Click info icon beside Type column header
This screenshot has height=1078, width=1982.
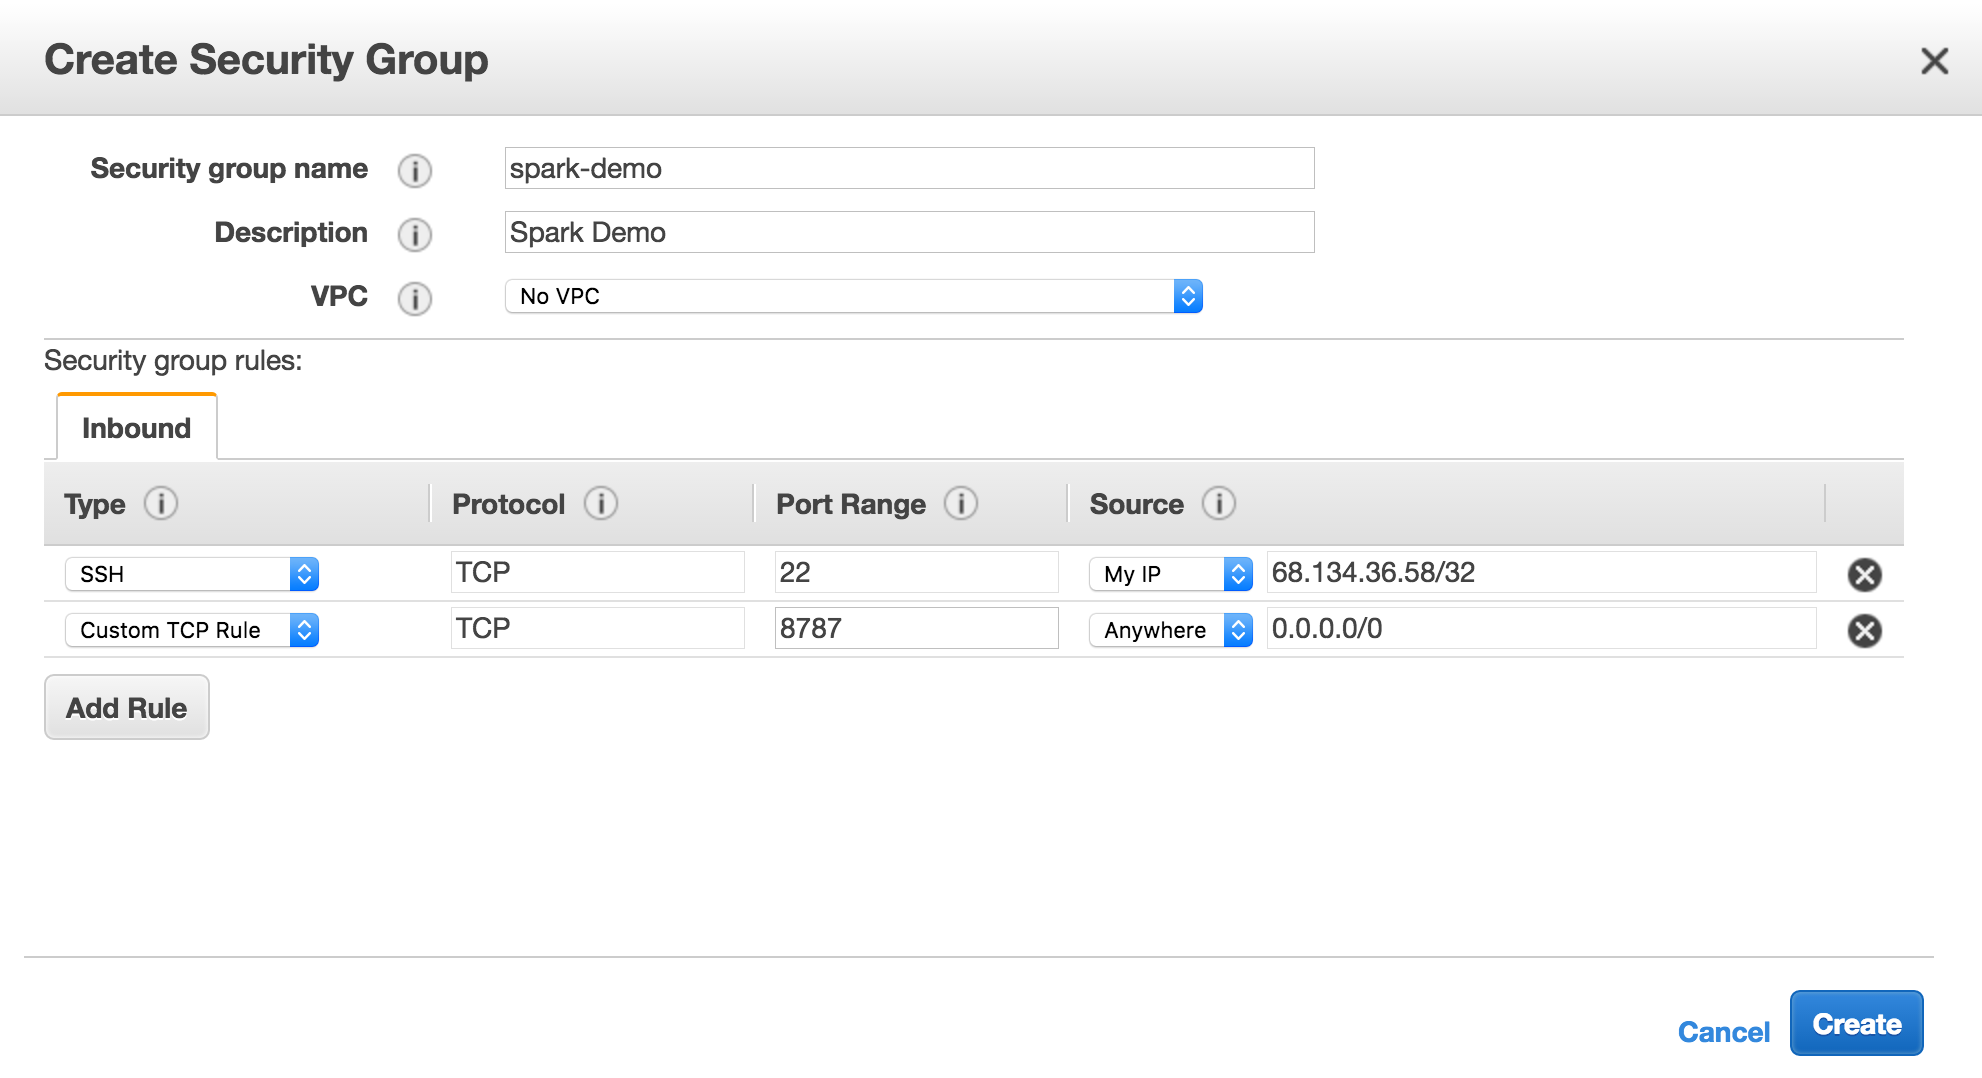161,503
